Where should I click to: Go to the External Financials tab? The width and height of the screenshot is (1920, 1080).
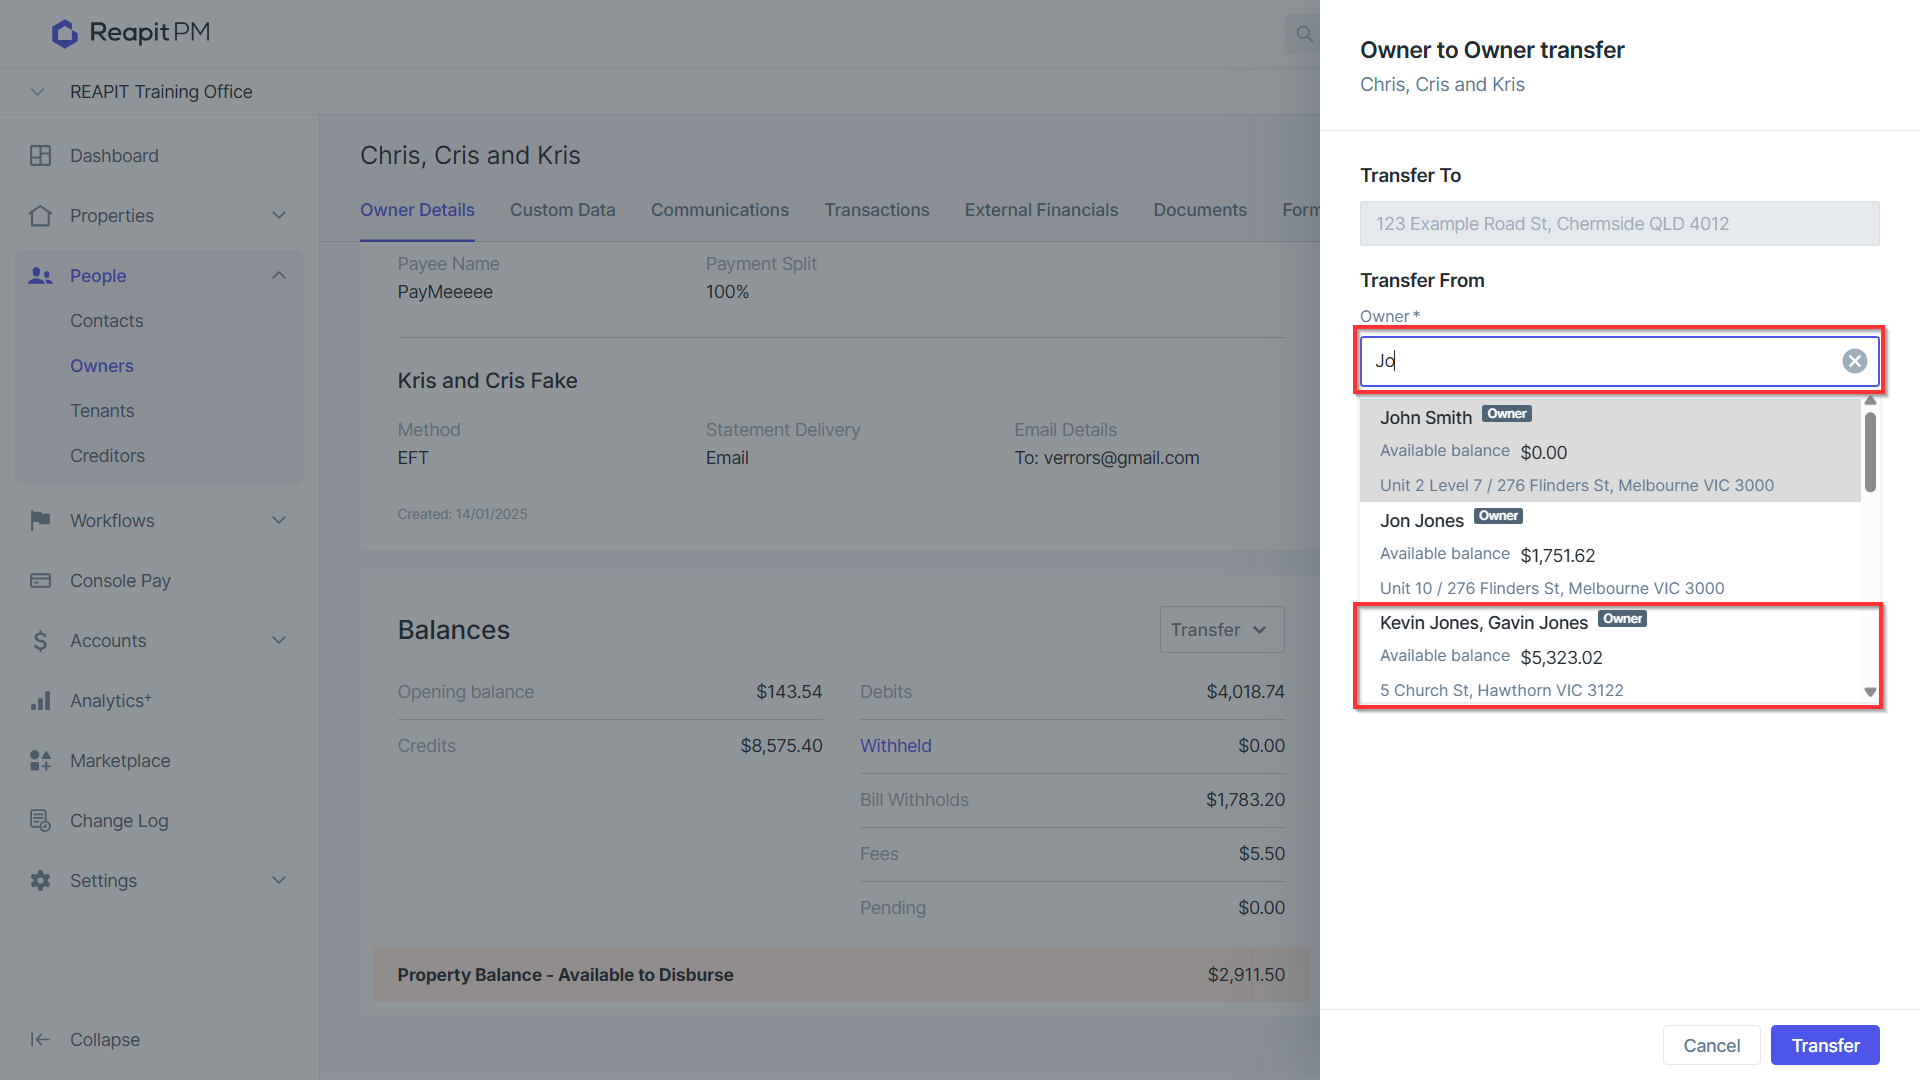pyautogui.click(x=1041, y=210)
